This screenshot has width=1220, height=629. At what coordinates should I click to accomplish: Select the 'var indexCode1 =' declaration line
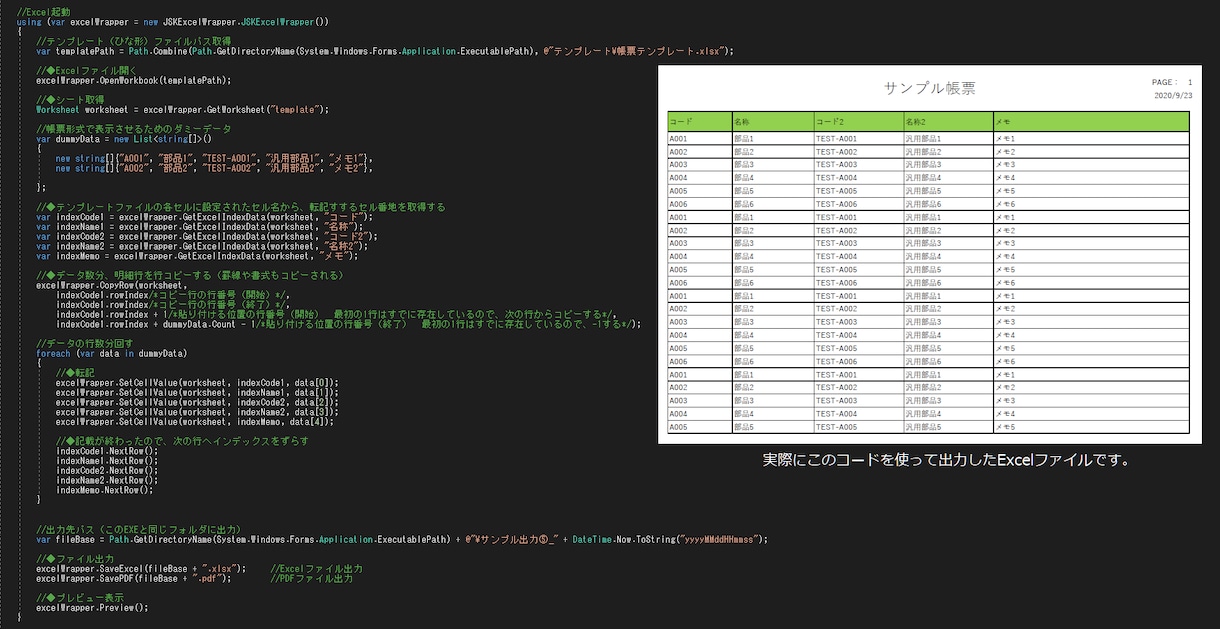click(x=205, y=216)
